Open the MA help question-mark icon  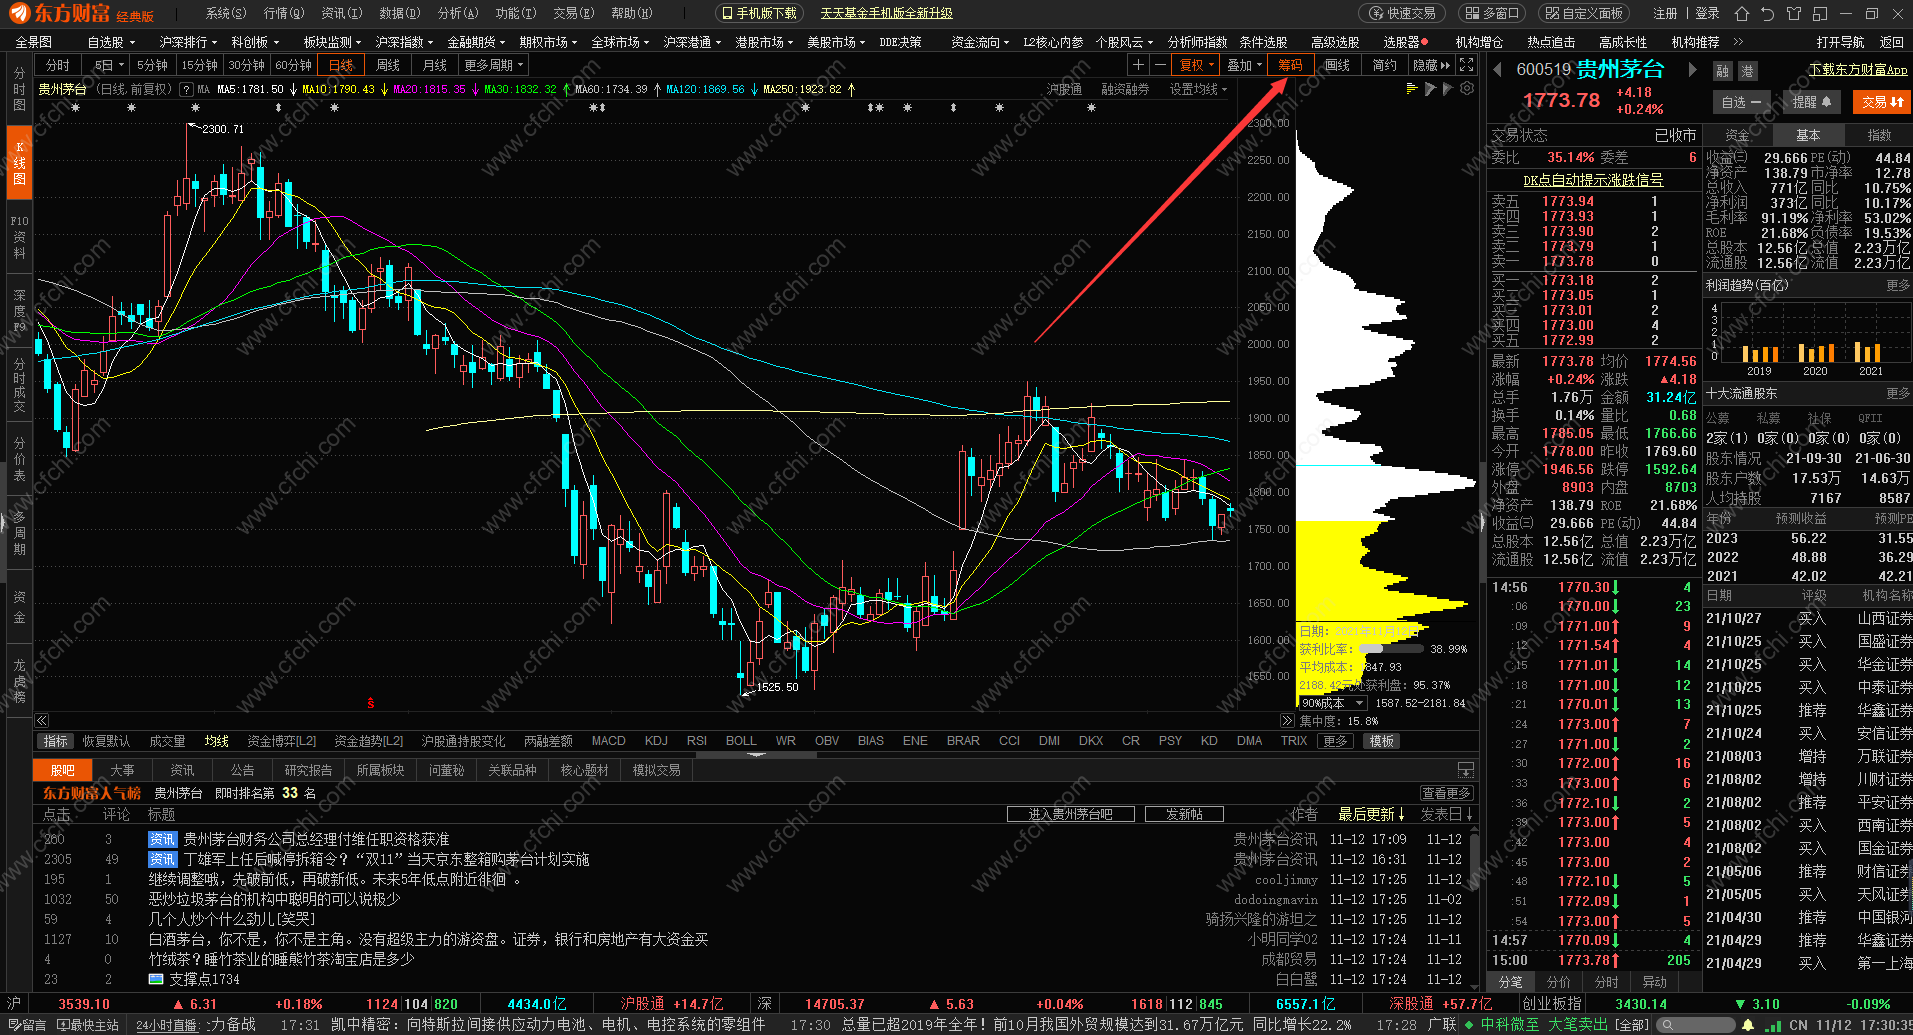[x=186, y=89]
